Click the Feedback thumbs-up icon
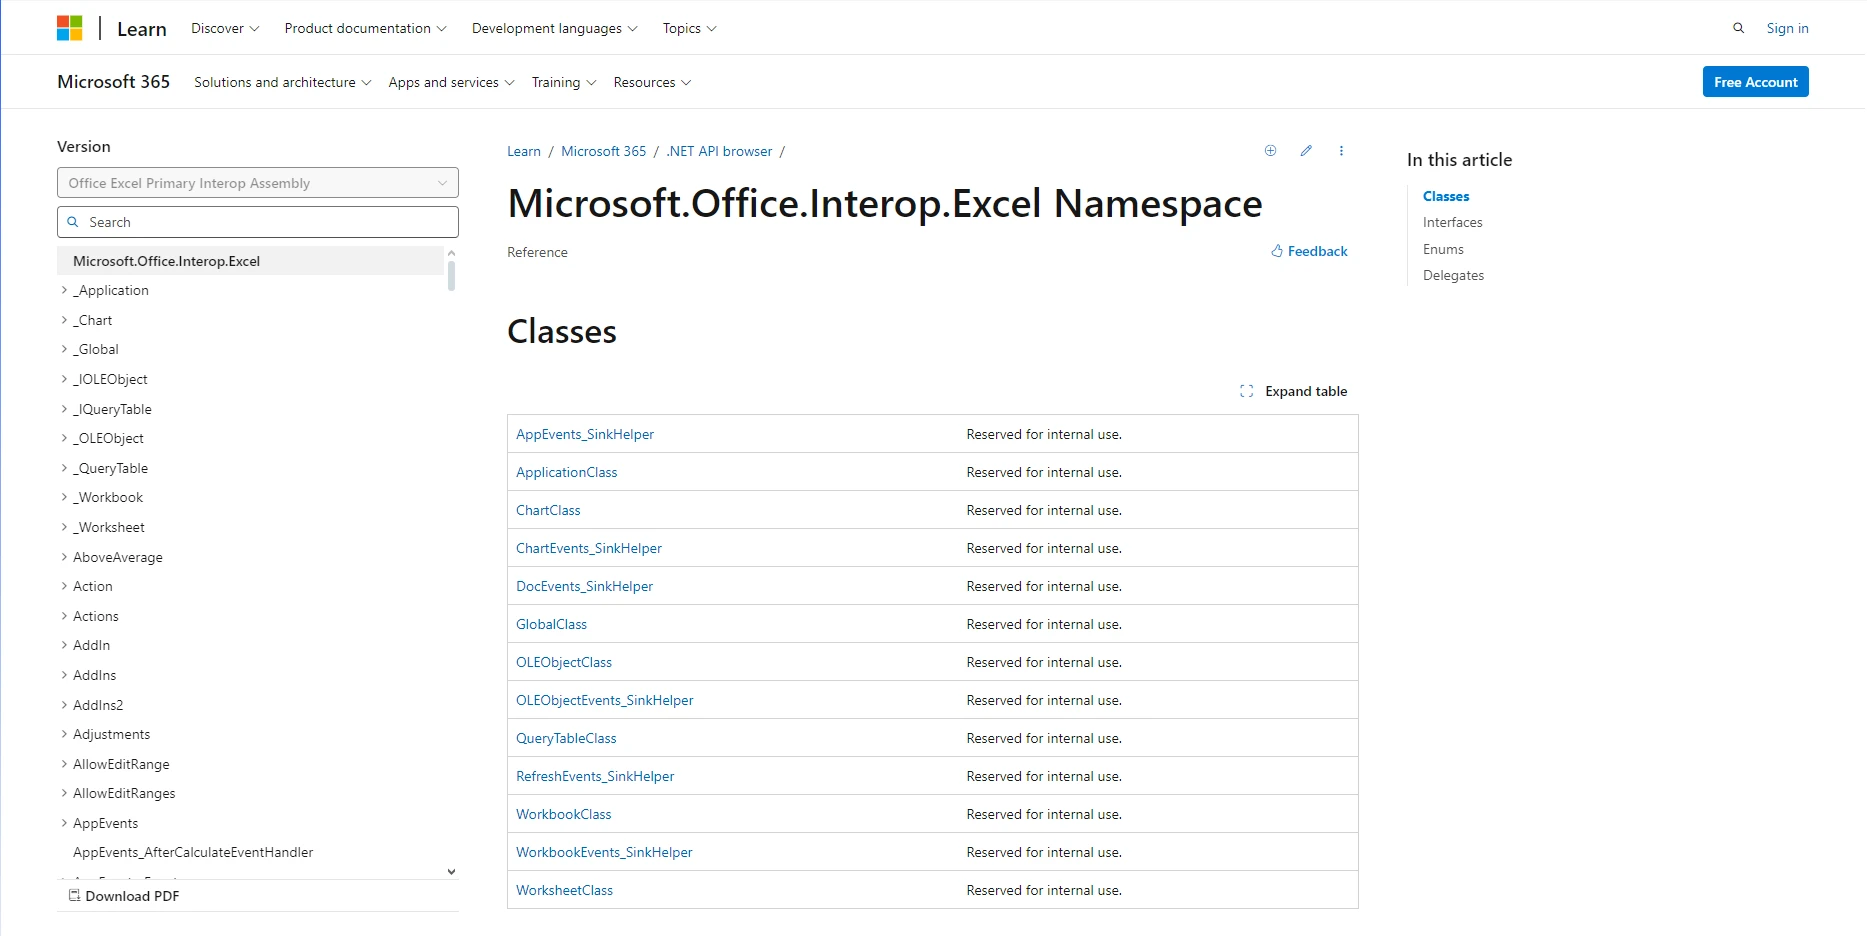Image resolution: width=1867 pixels, height=936 pixels. click(1277, 251)
